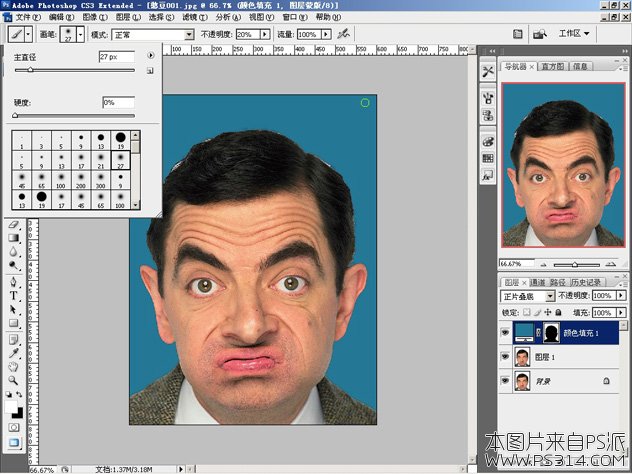Click the foreground color swatch
This screenshot has width=632, height=474.
12,405
